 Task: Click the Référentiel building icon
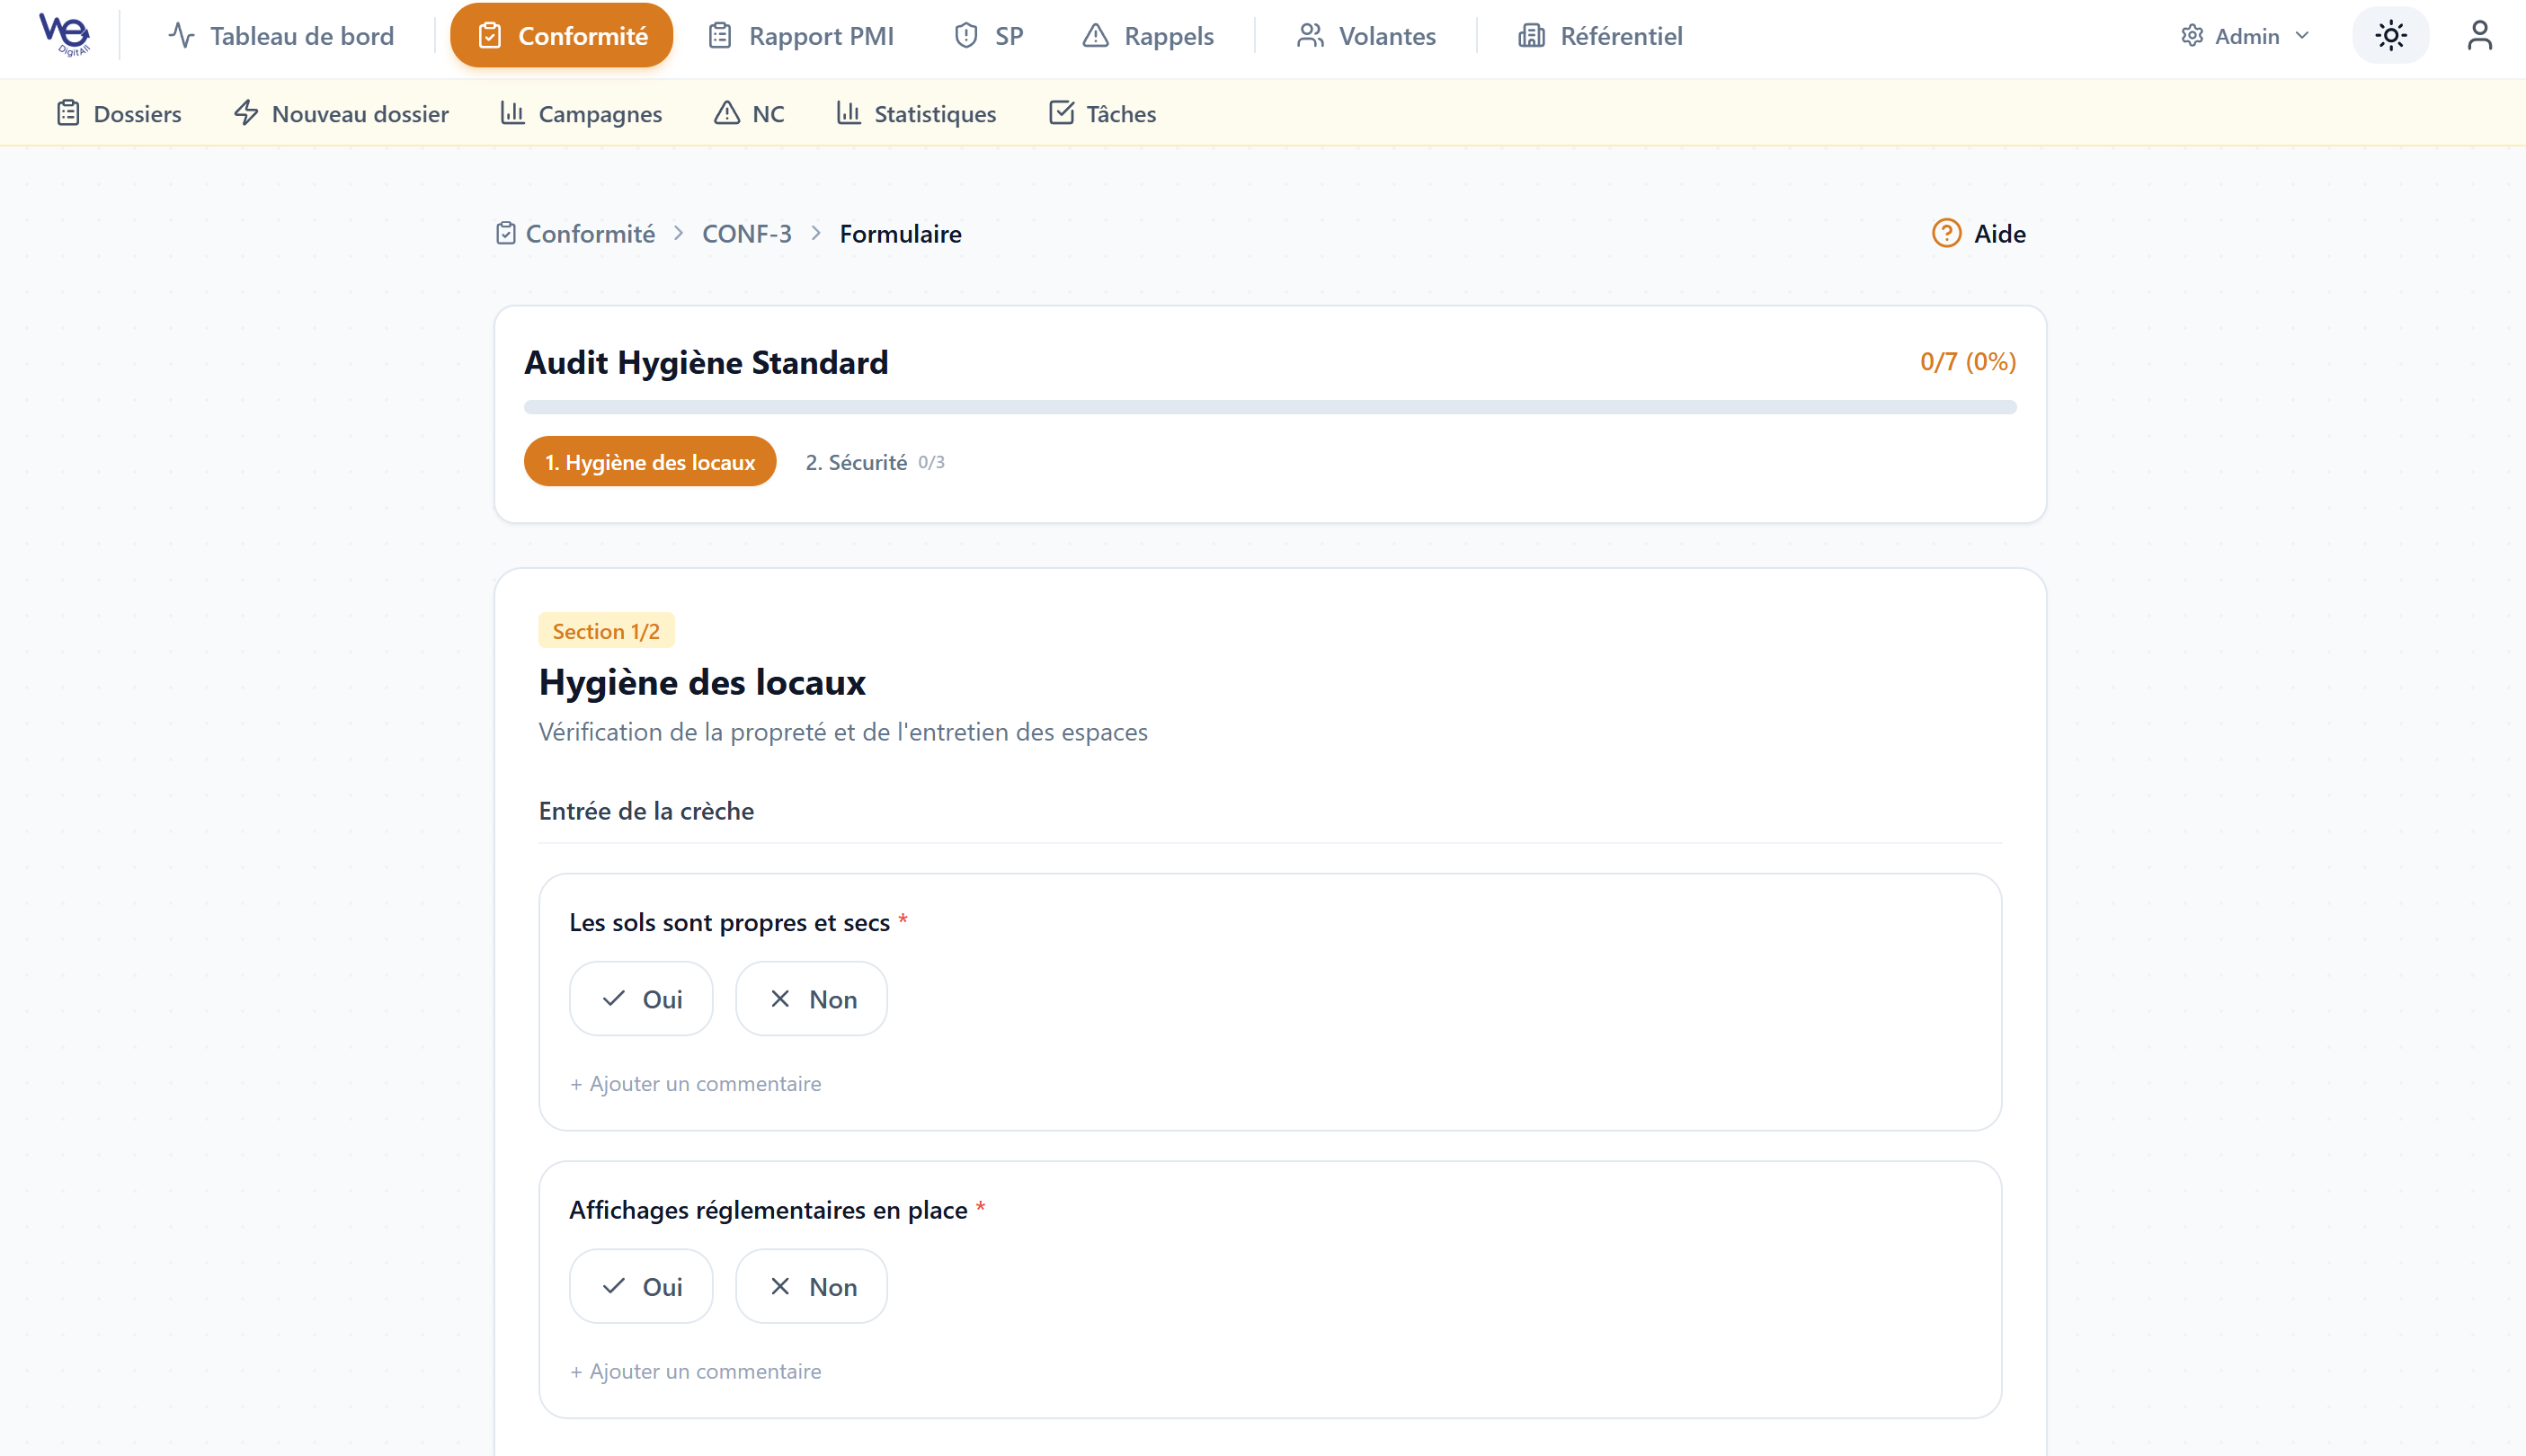[x=1531, y=36]
